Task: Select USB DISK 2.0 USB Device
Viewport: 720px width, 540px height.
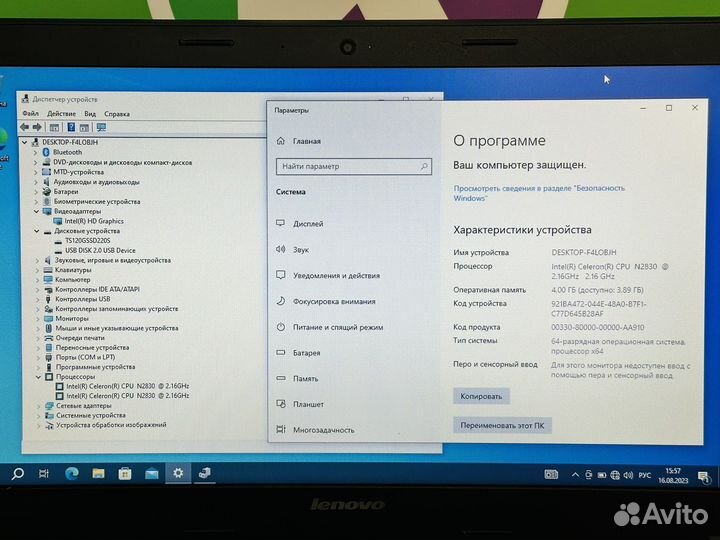Action: (x=100, y=251)
